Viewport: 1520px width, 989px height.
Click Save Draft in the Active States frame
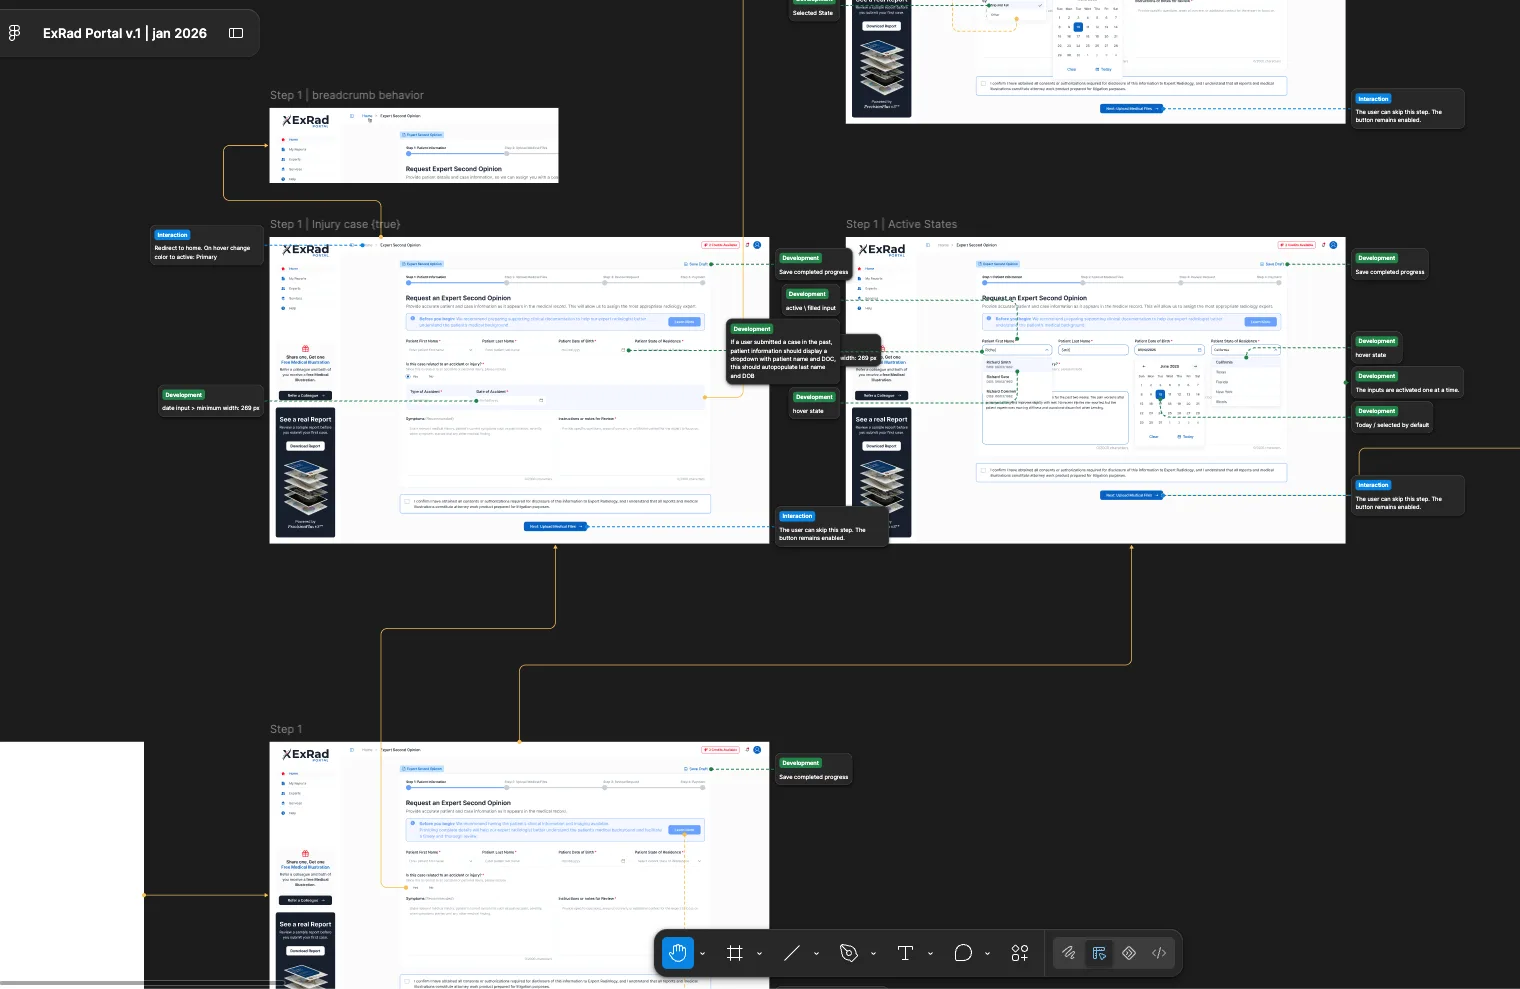(1272, 264)
